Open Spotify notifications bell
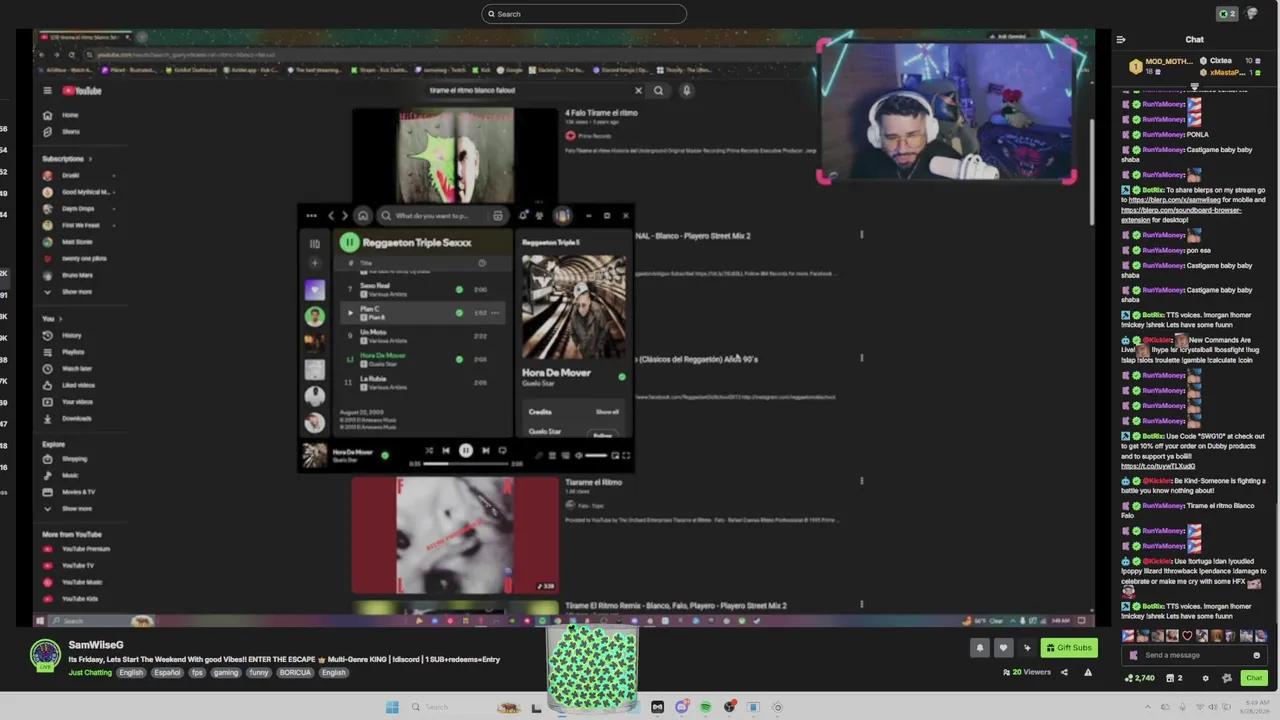The height and width of the screenshot is (720, 1280). point(523,215)
